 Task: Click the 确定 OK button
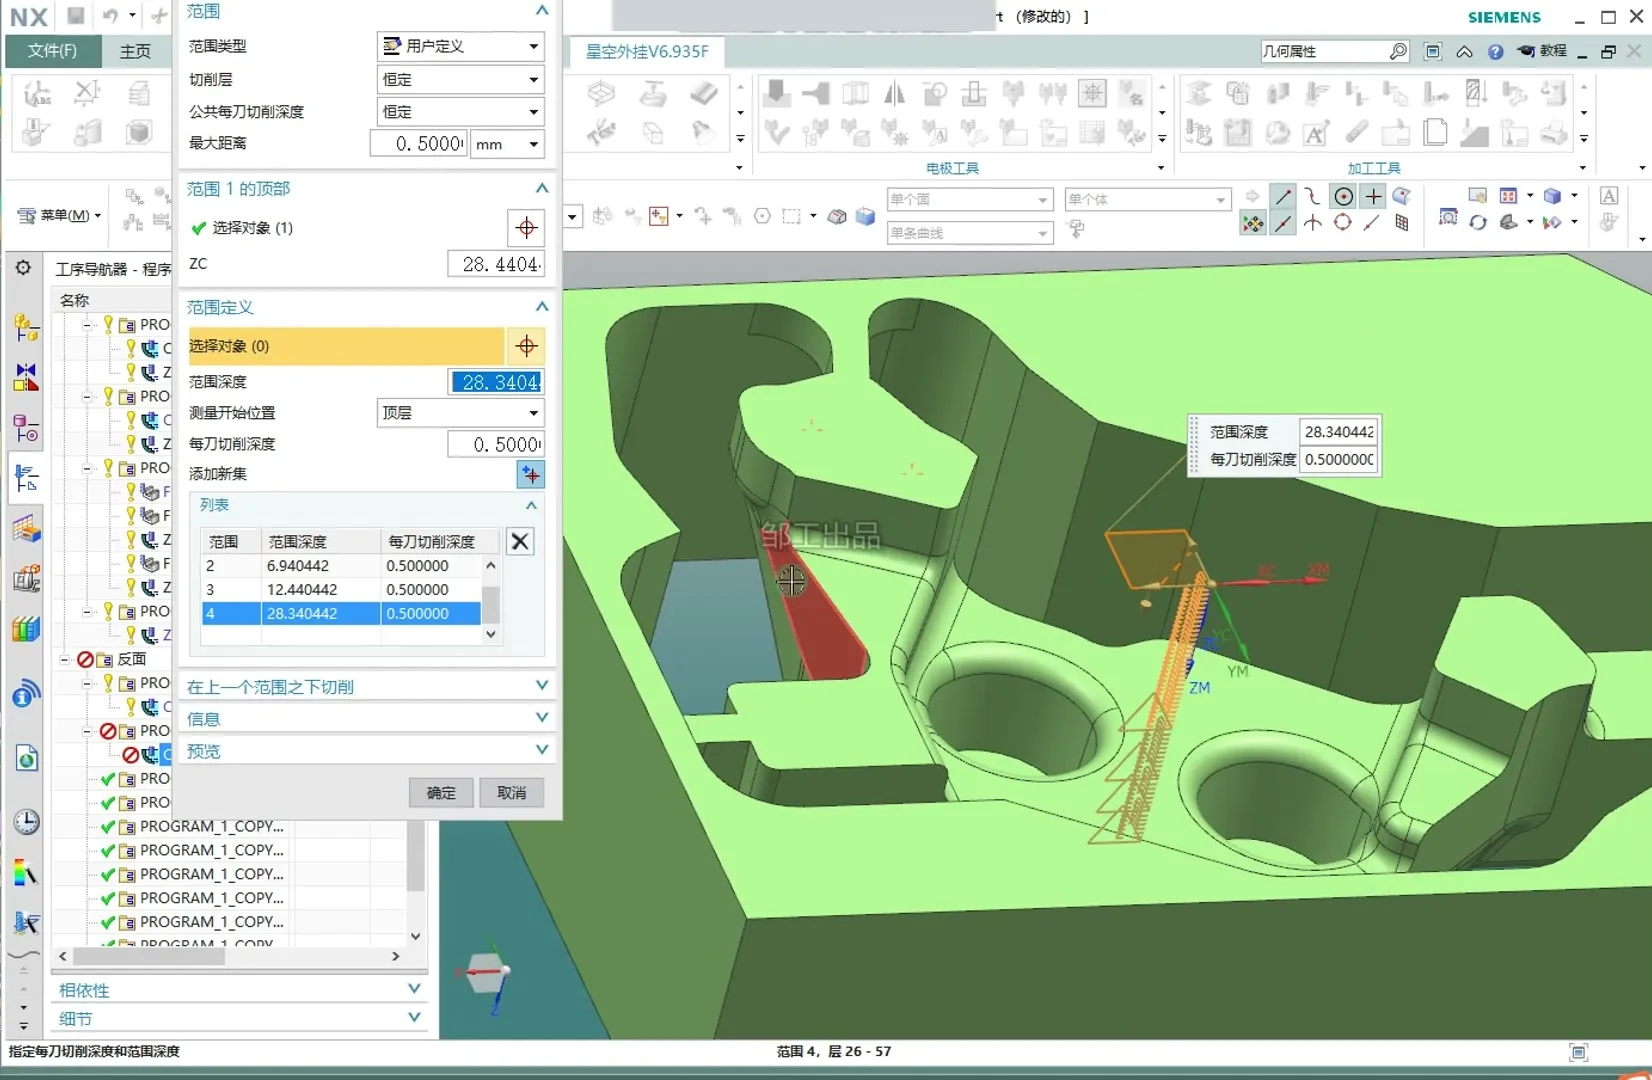pos(441,793)
